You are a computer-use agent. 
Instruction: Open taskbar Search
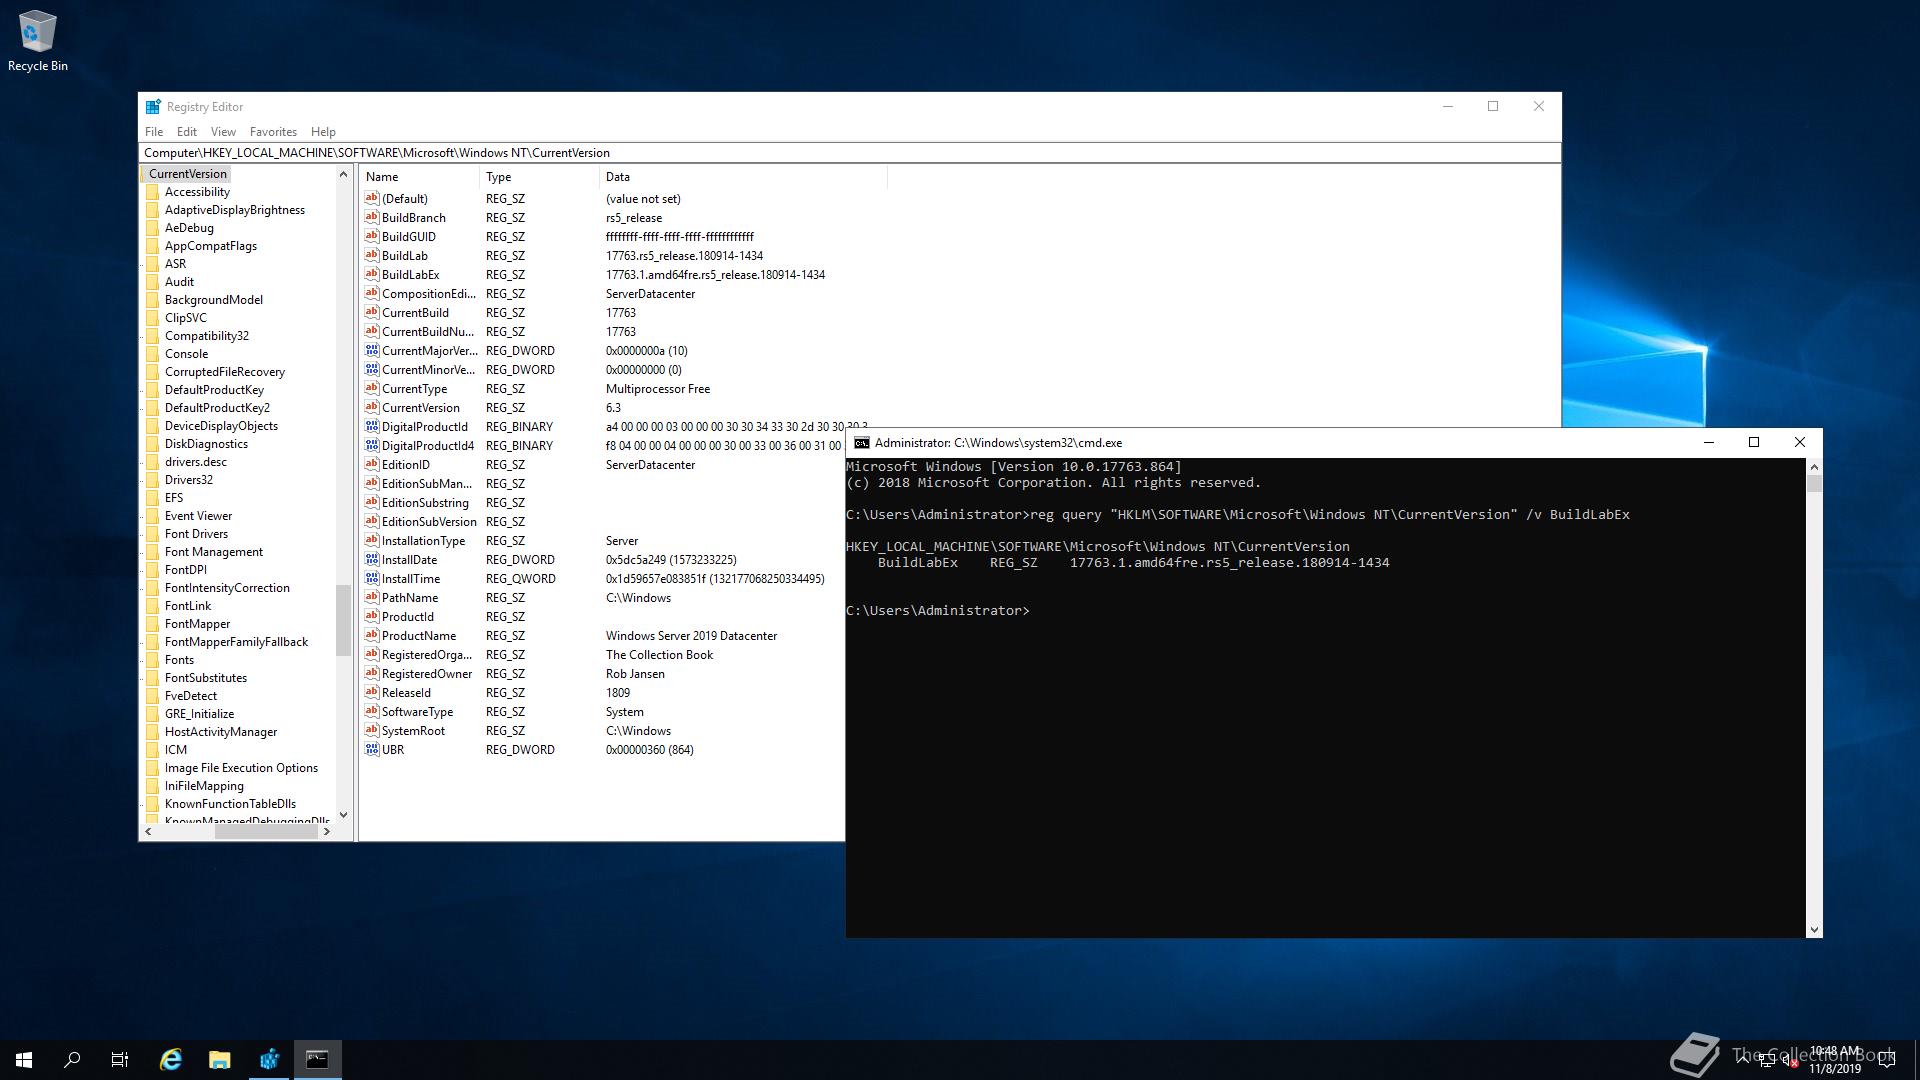click(72, 1060)
